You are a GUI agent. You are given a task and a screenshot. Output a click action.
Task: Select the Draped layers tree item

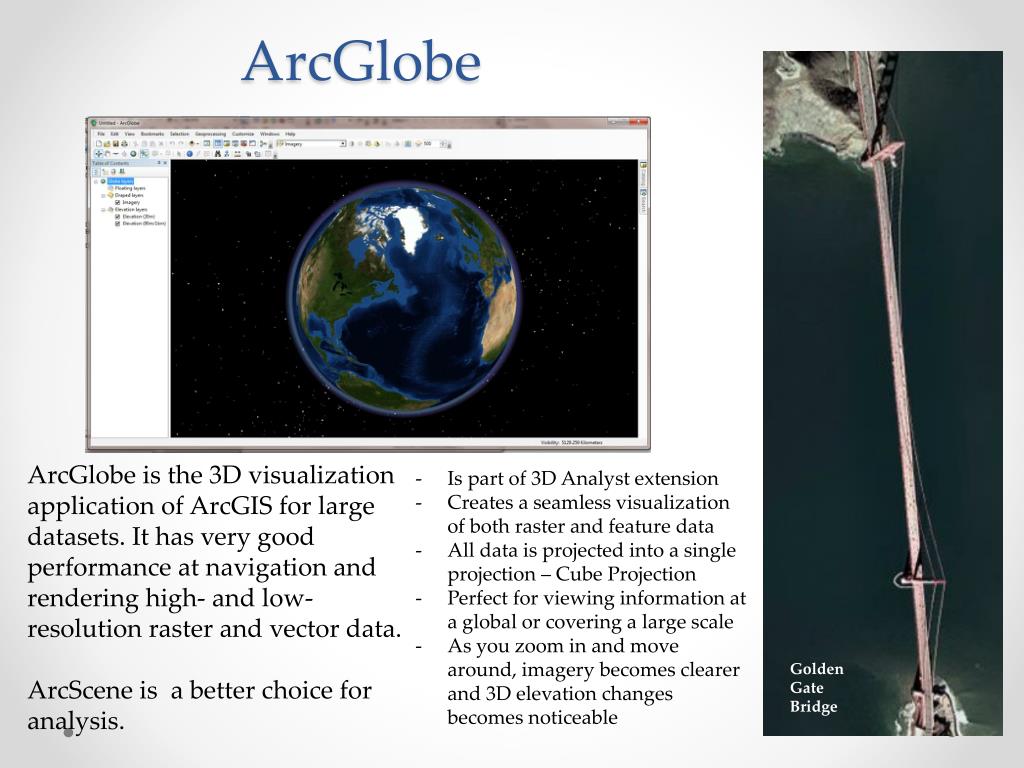129,195
